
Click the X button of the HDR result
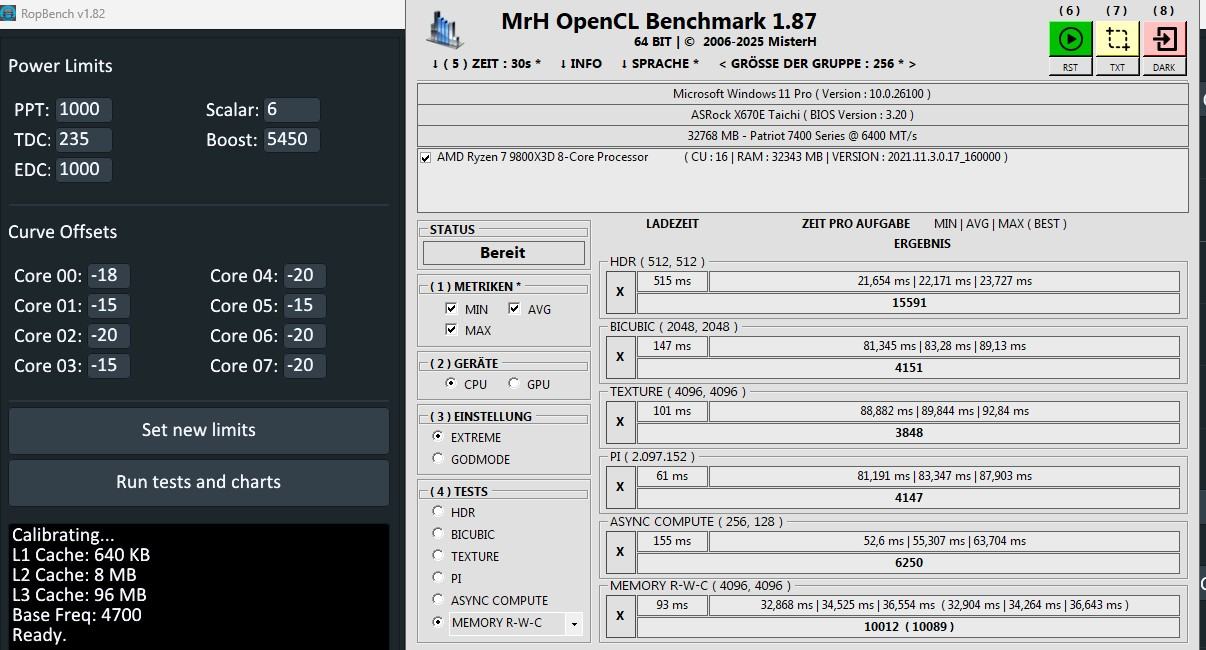pyautogui.click(x=620, y=292)
